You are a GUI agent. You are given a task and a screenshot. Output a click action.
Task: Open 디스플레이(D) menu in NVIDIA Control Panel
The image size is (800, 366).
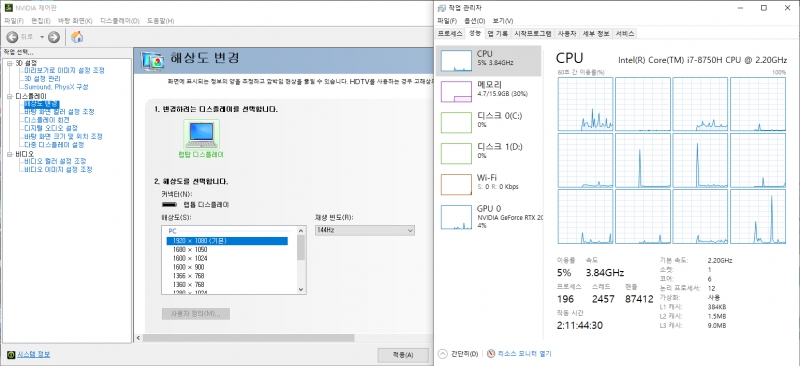tap(120, 21)
